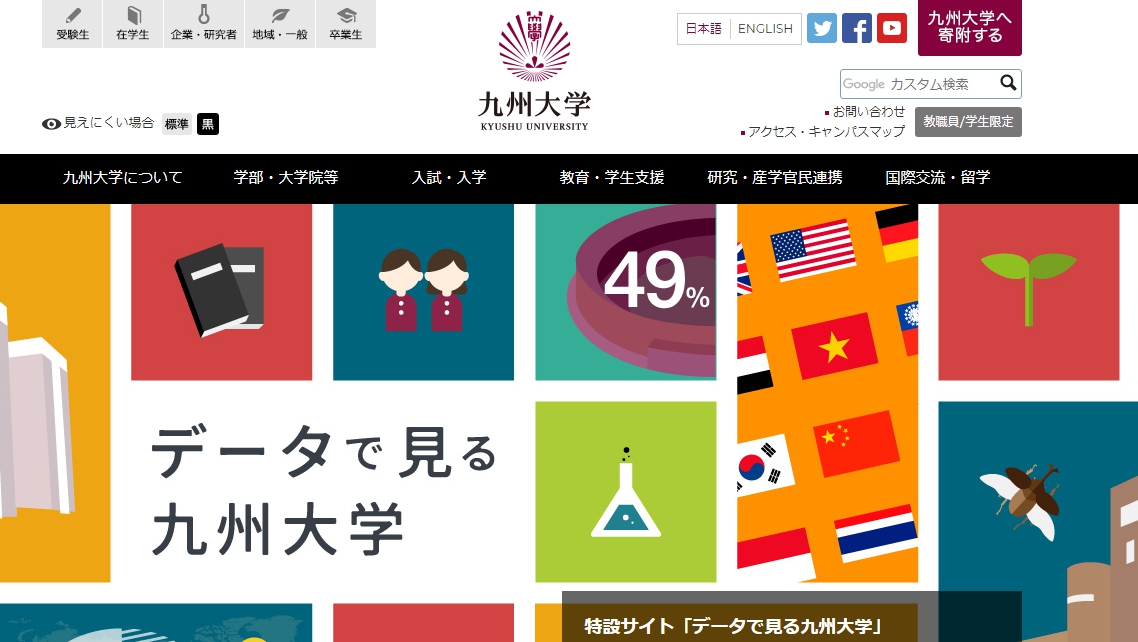Image resolution: width=1138 pixels, height=642 pixels.
Task: Open the YouTube icon link
Action: 892,28
